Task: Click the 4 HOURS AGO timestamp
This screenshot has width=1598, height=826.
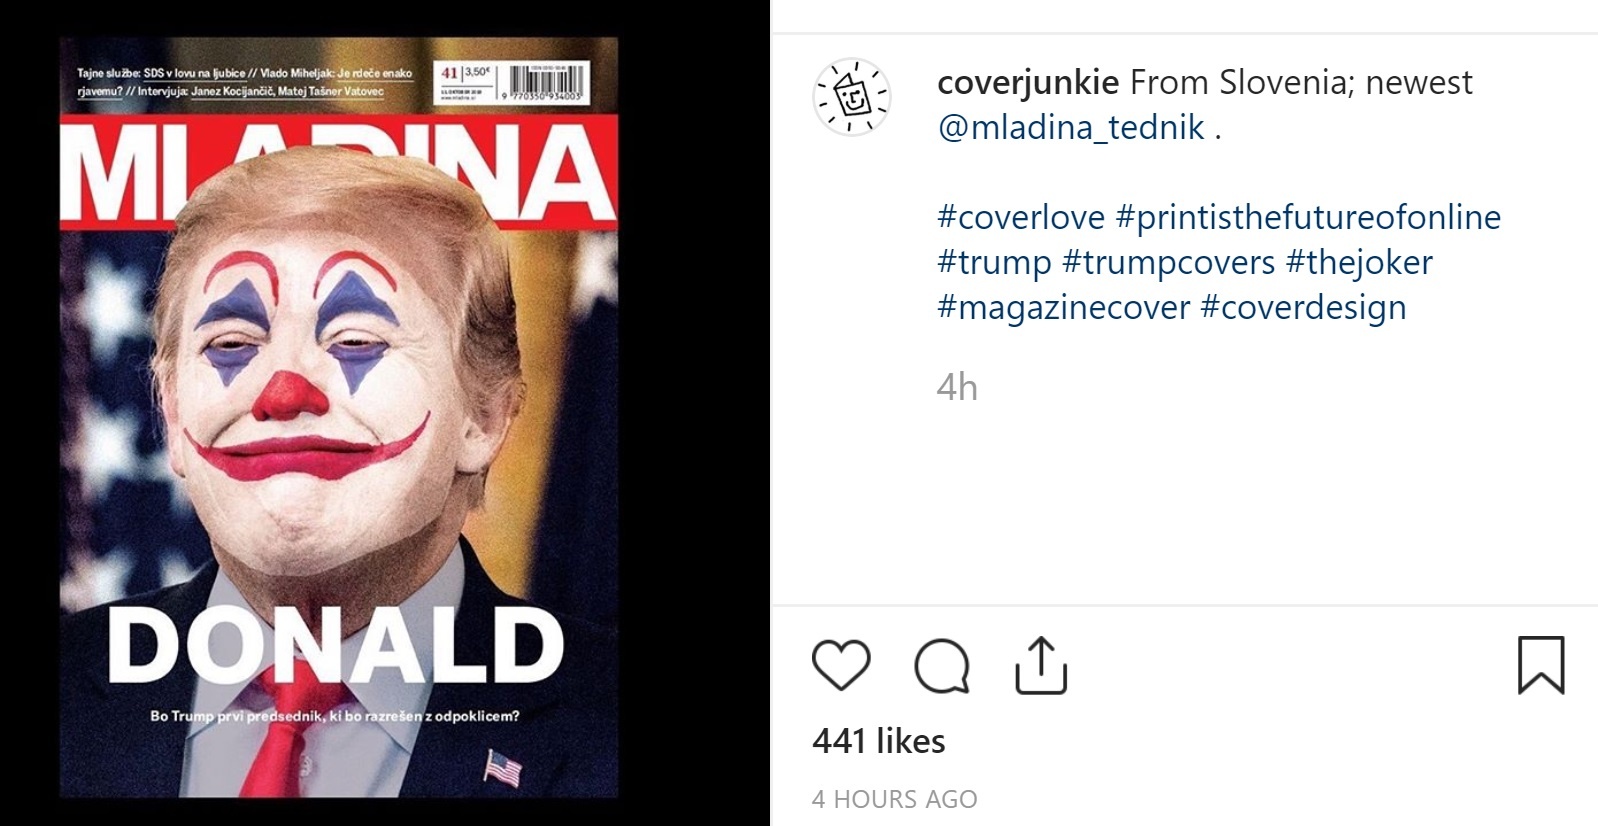Action: [893, 799]
